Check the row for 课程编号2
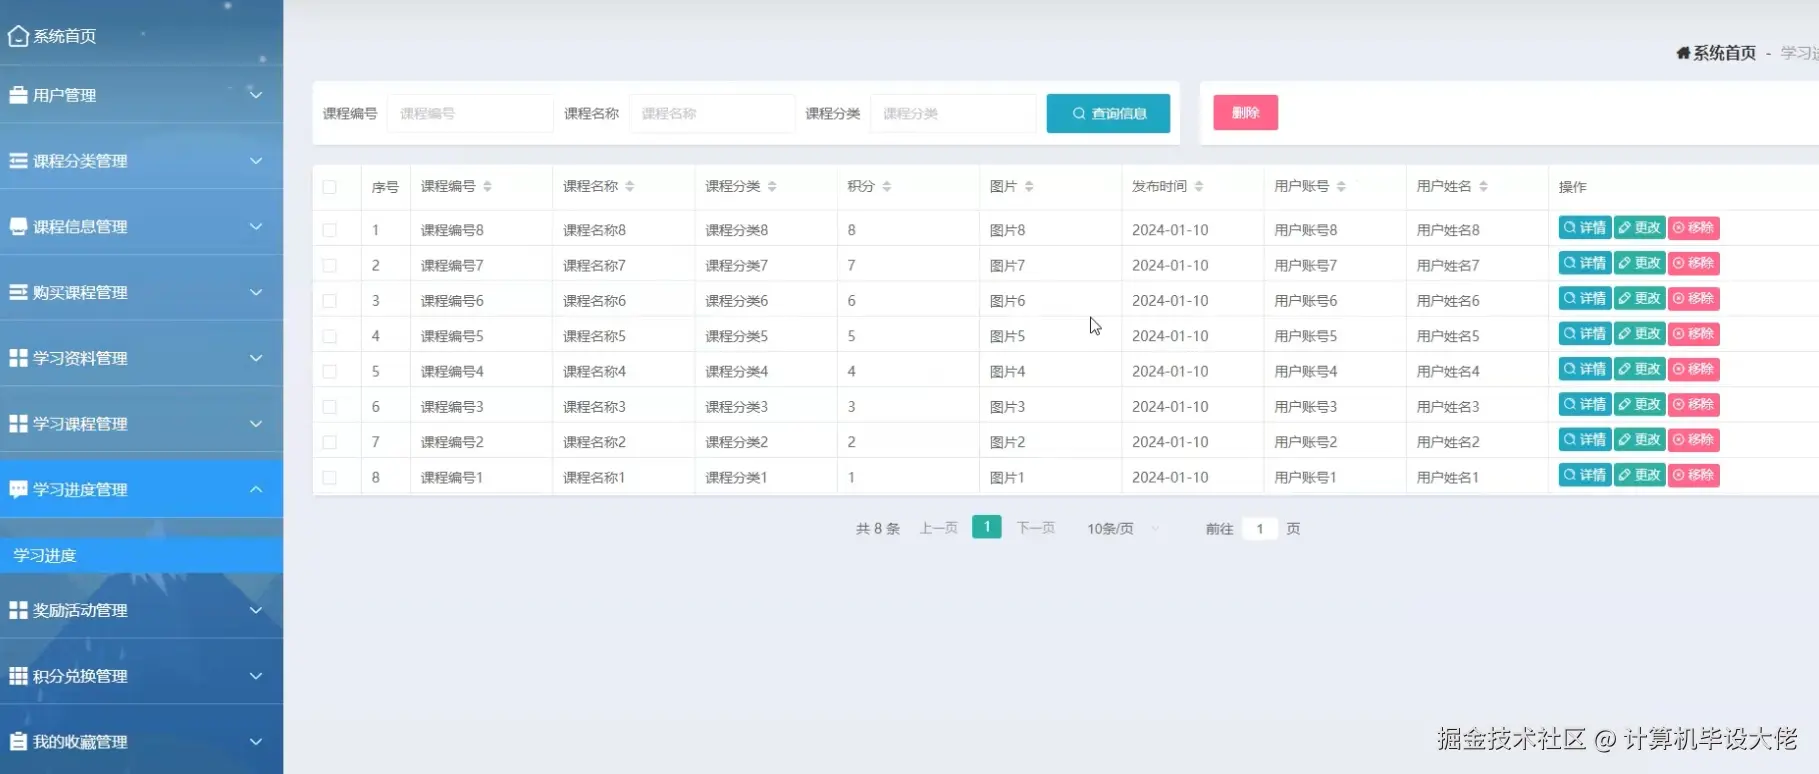 tap(330, 442)
